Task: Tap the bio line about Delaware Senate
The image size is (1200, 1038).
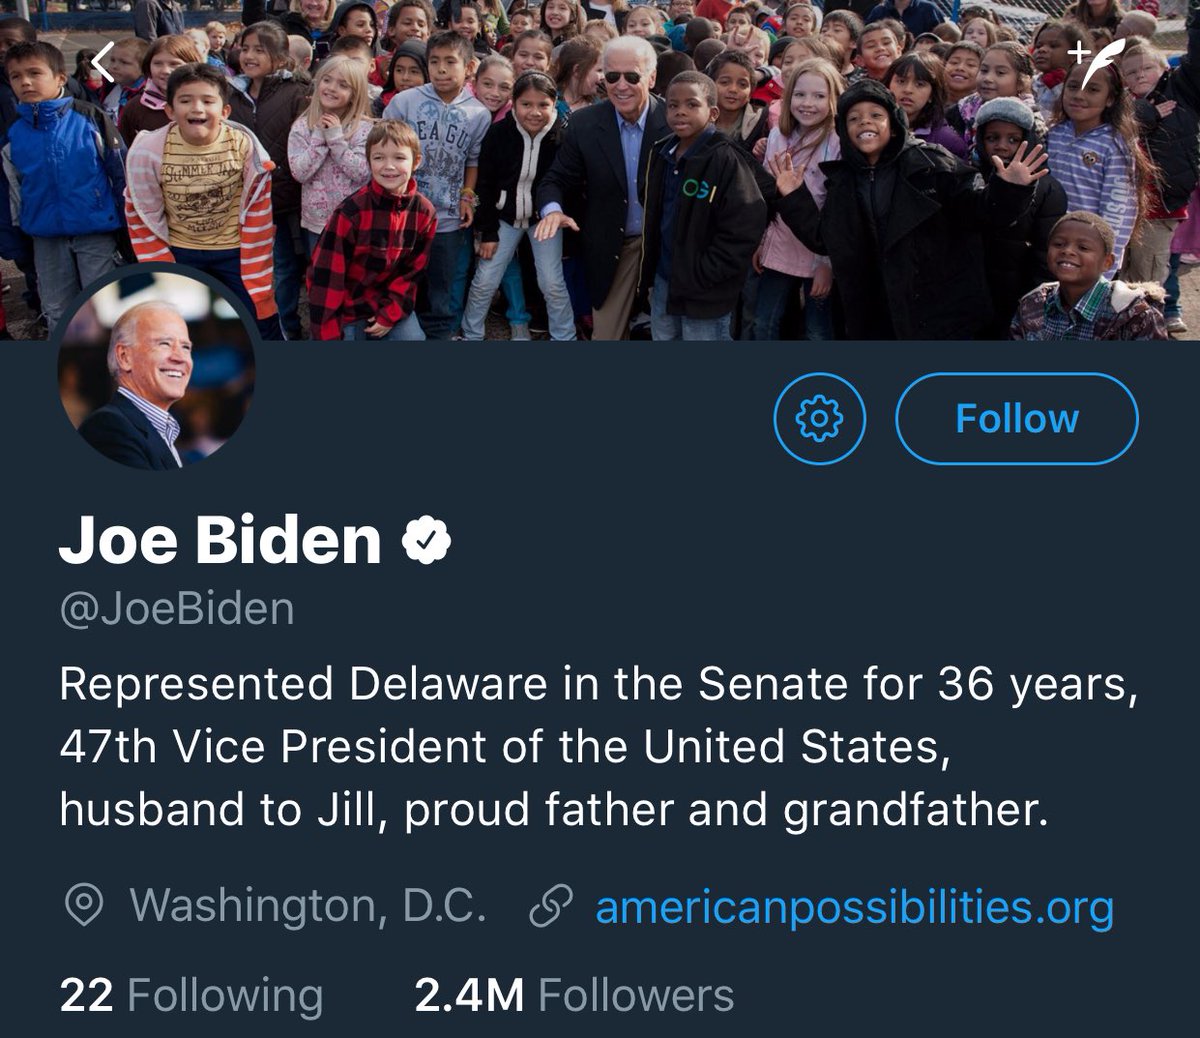Action: (598, 685)
